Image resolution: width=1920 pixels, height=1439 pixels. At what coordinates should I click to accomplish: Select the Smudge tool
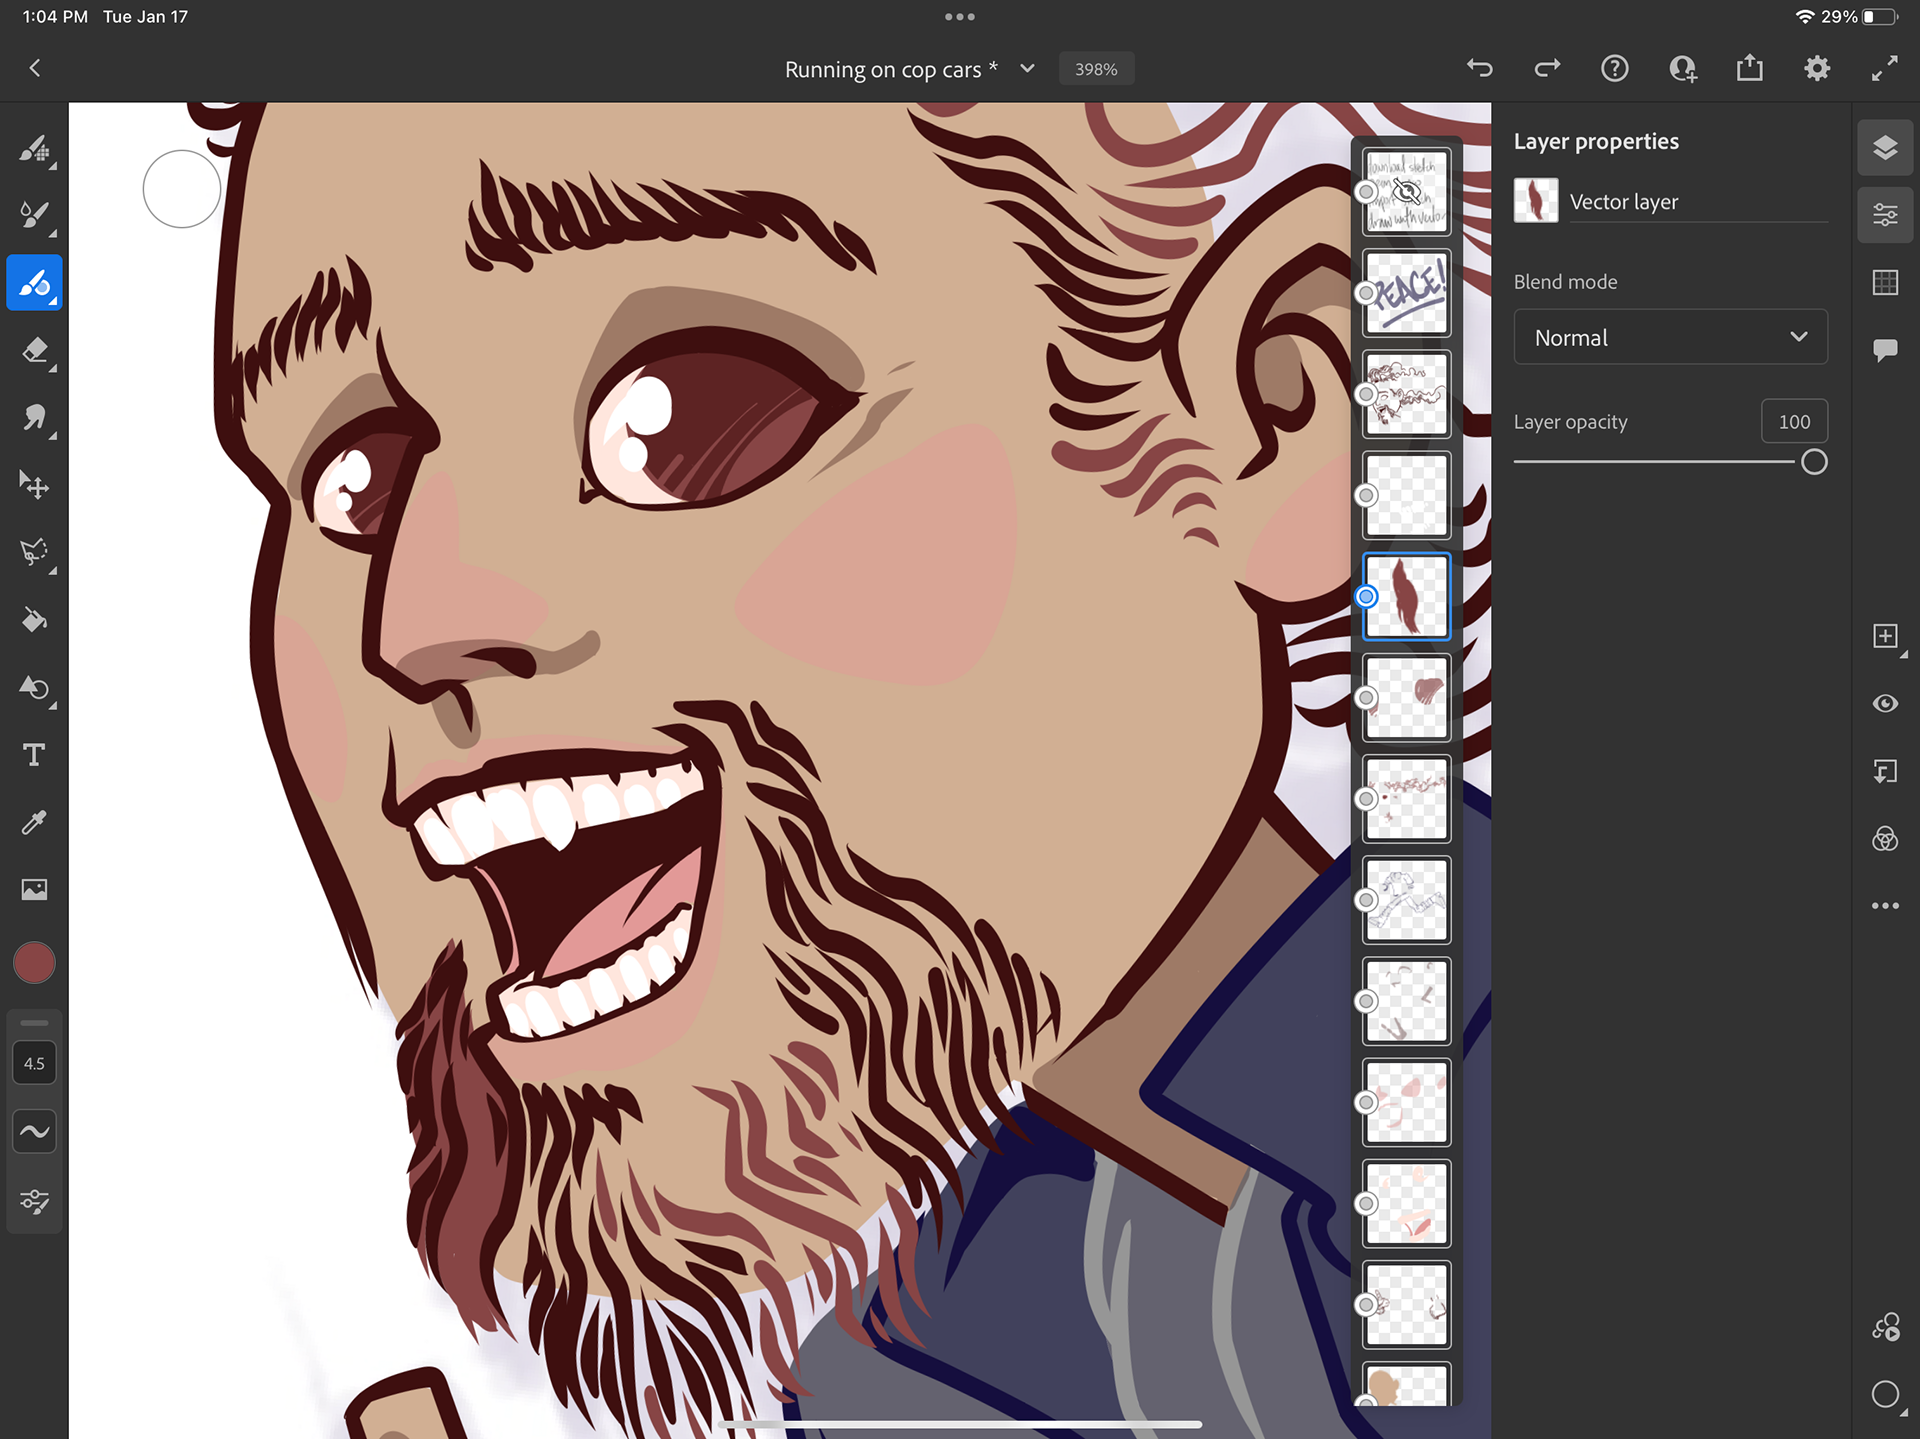[35, 417]
